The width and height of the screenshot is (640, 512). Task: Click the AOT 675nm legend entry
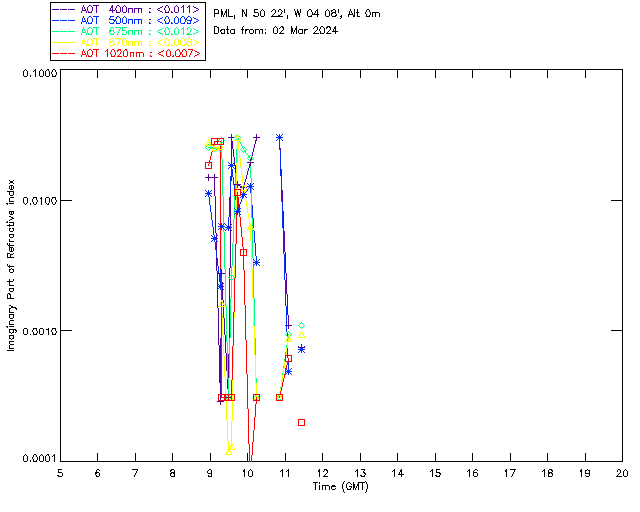click(x=127, y=31)
